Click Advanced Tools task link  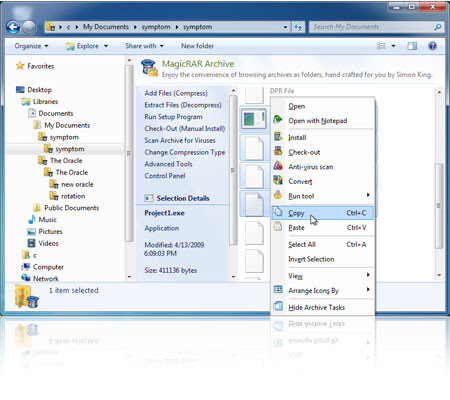168,164
